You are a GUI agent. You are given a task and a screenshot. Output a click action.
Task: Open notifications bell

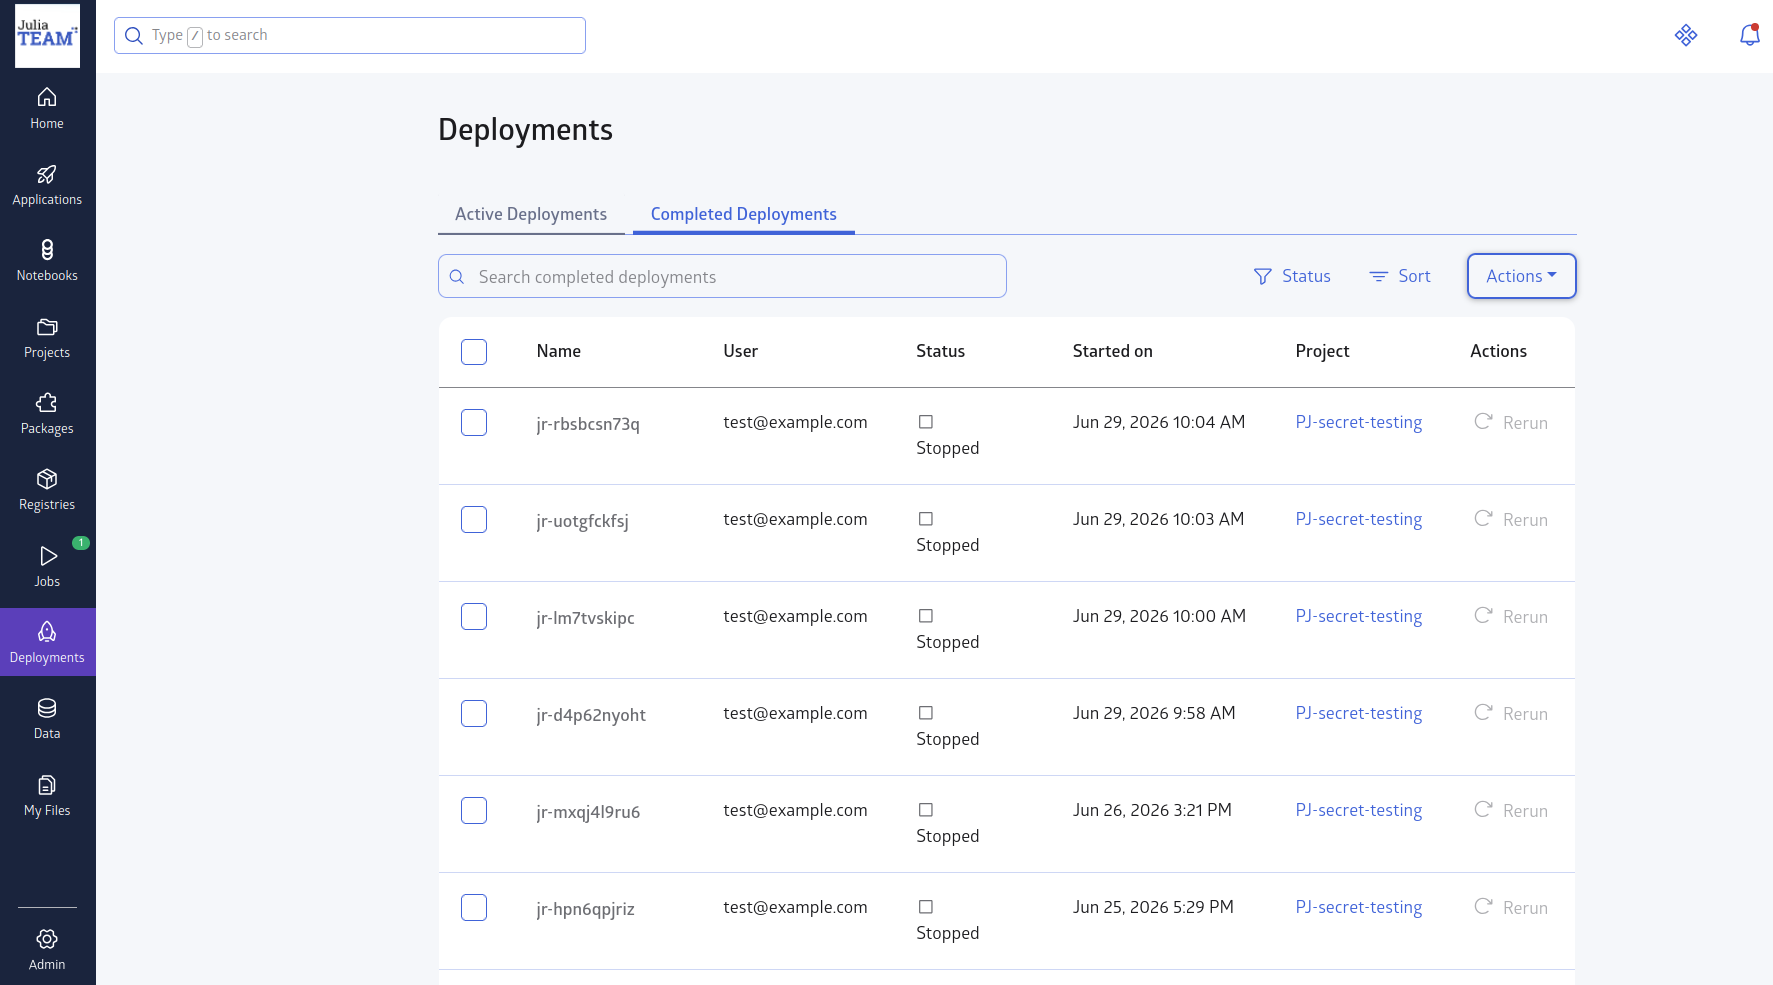(x=1749, y=35)
